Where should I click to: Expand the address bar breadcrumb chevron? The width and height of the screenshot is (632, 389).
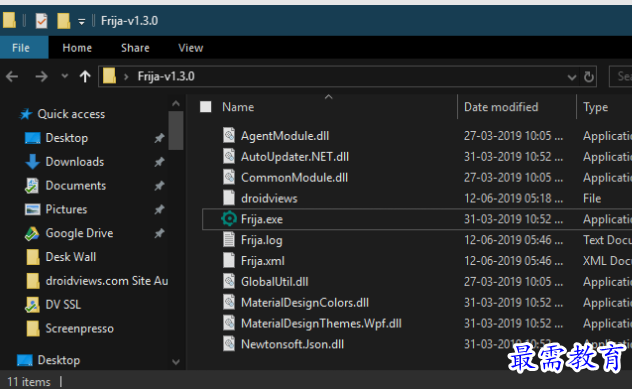(x=126, y=76)
